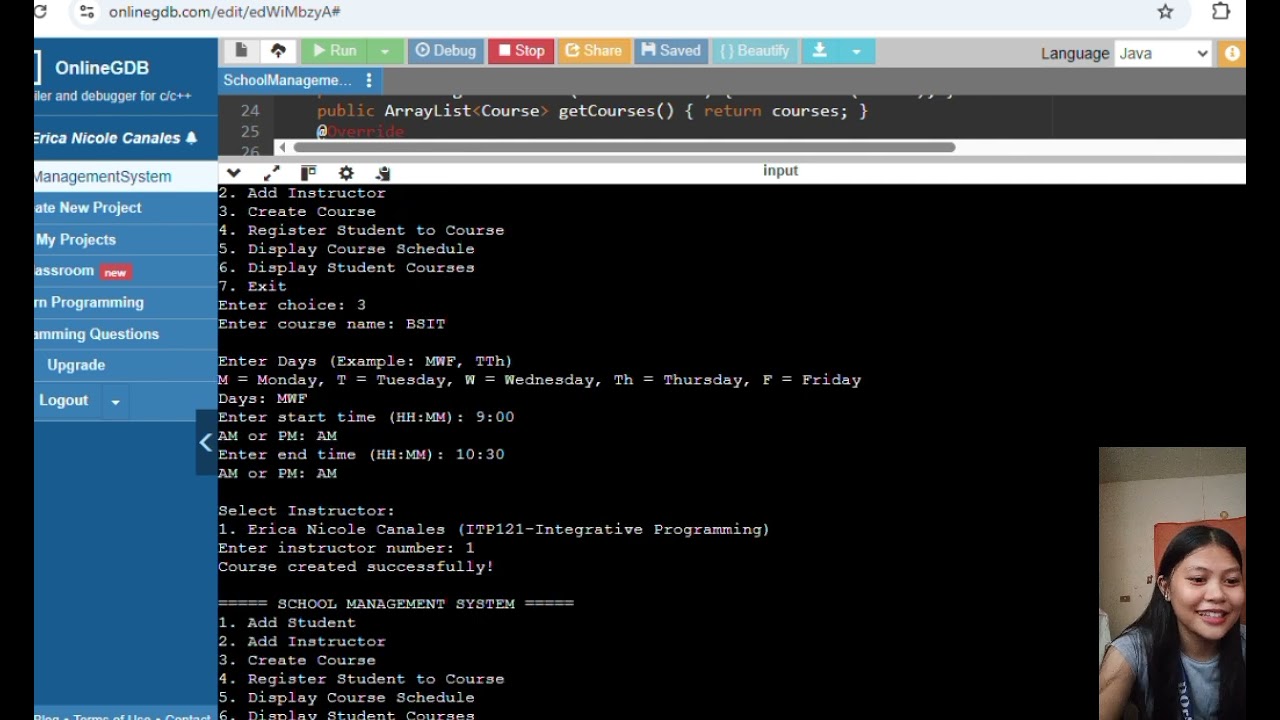Click 'Course created successfully!' console text
Viewport: 1280px width, 720px height.
356,567
